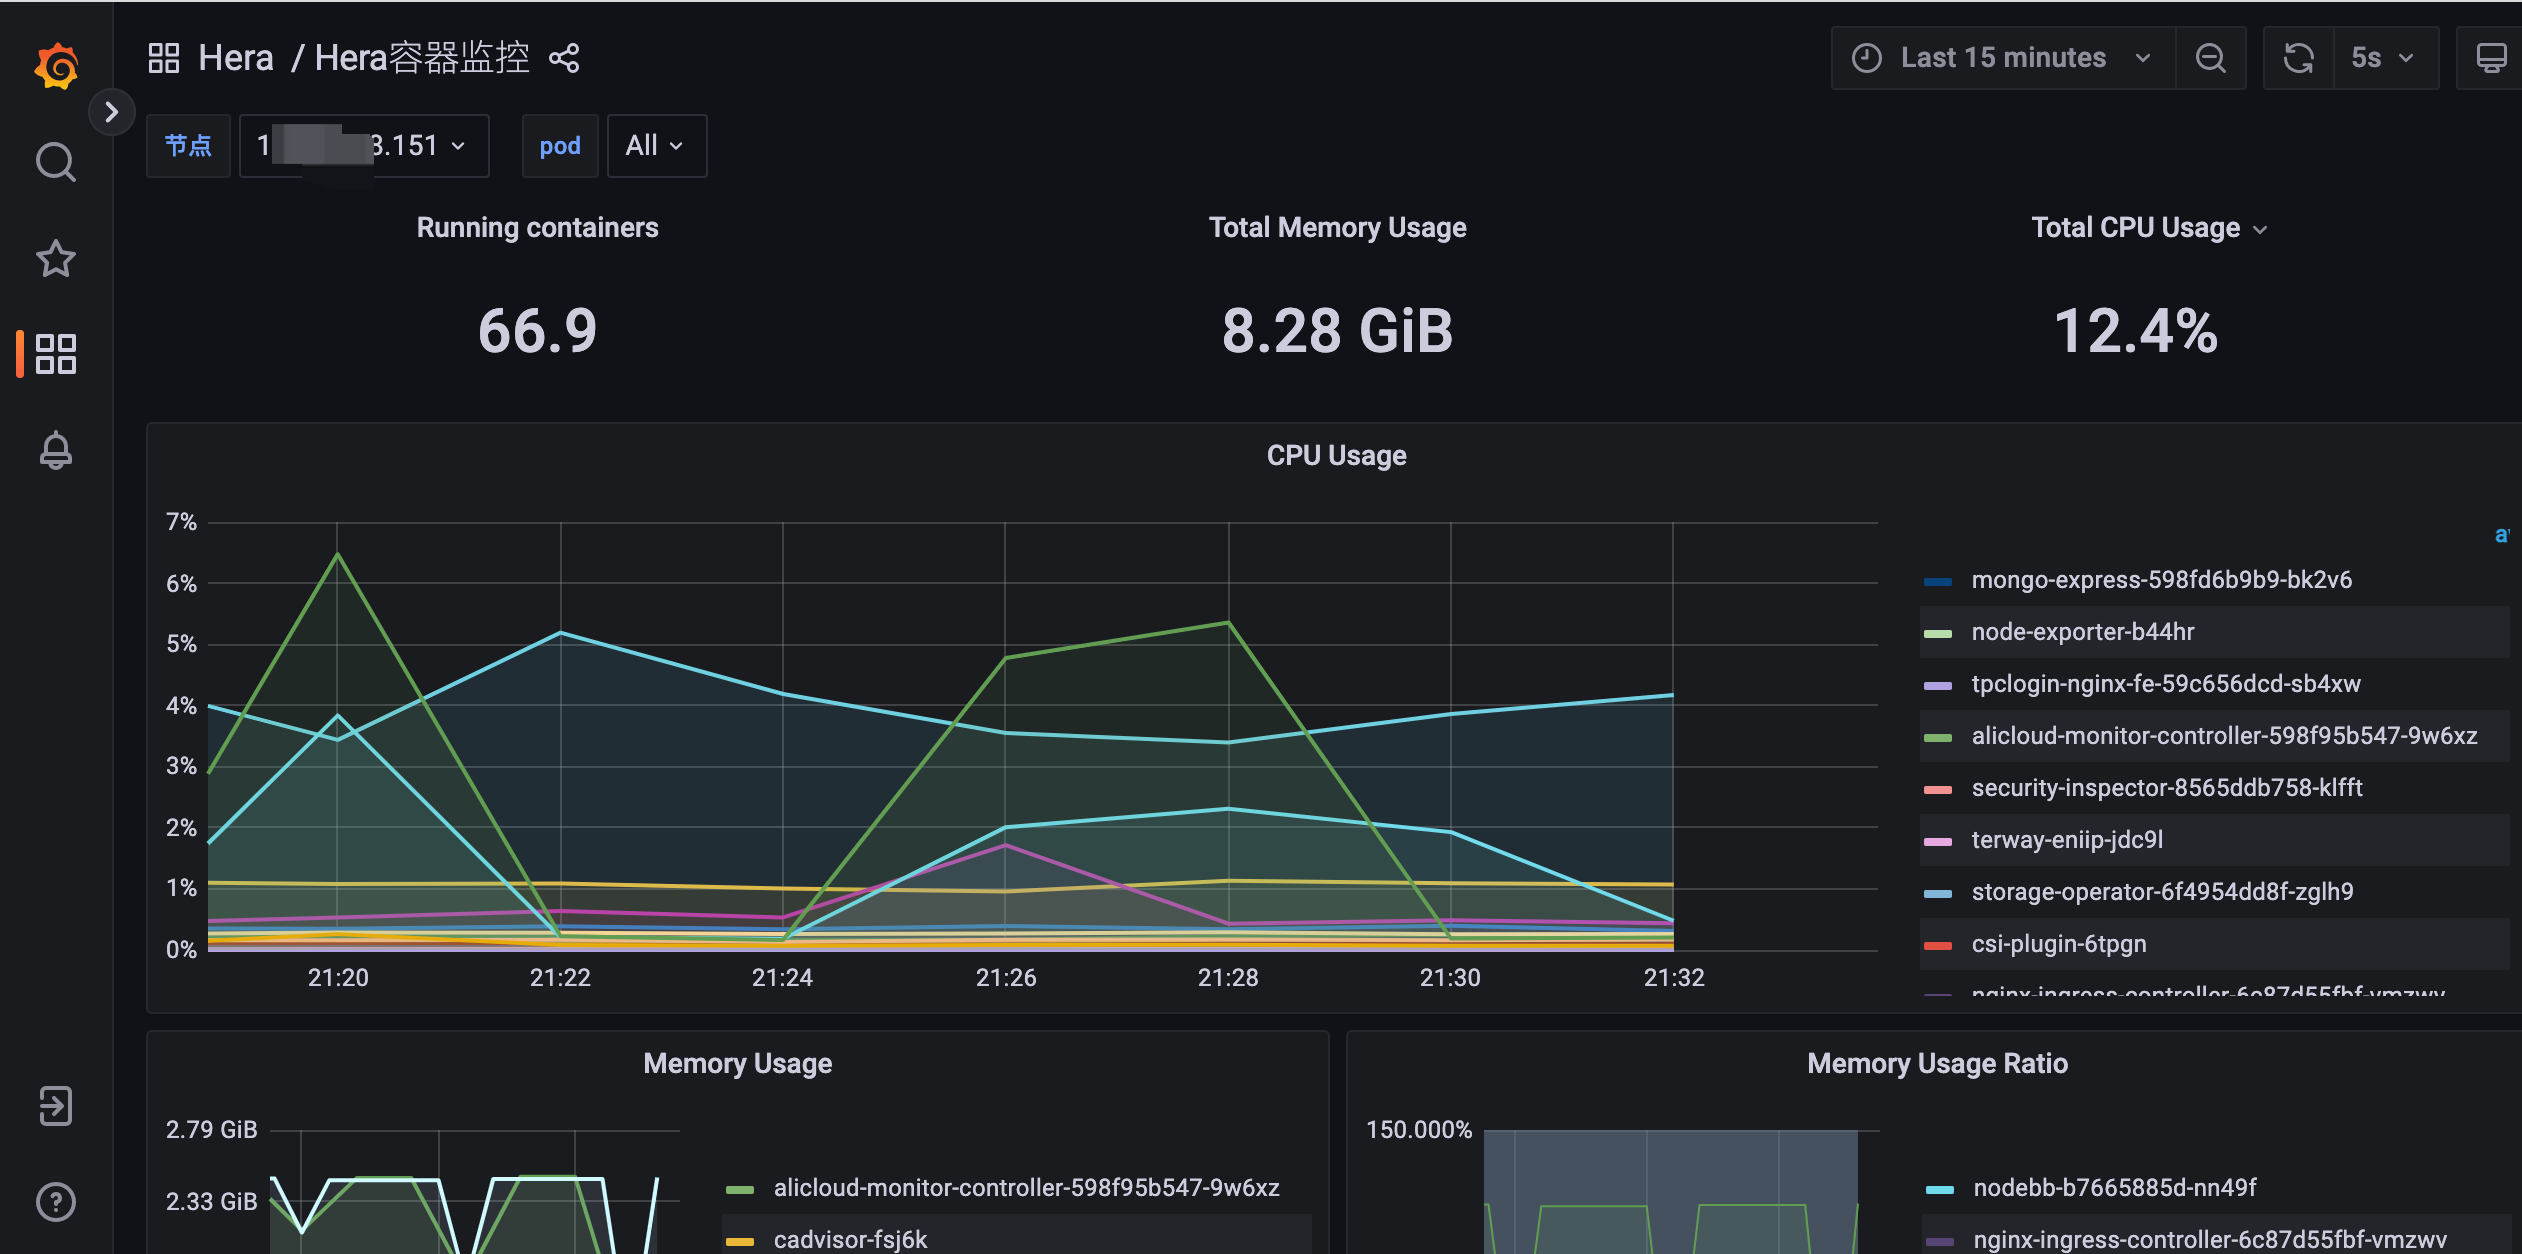Click the dashboard grid icon beside Hera
Screen dimensions: 2522x1254
164,58
